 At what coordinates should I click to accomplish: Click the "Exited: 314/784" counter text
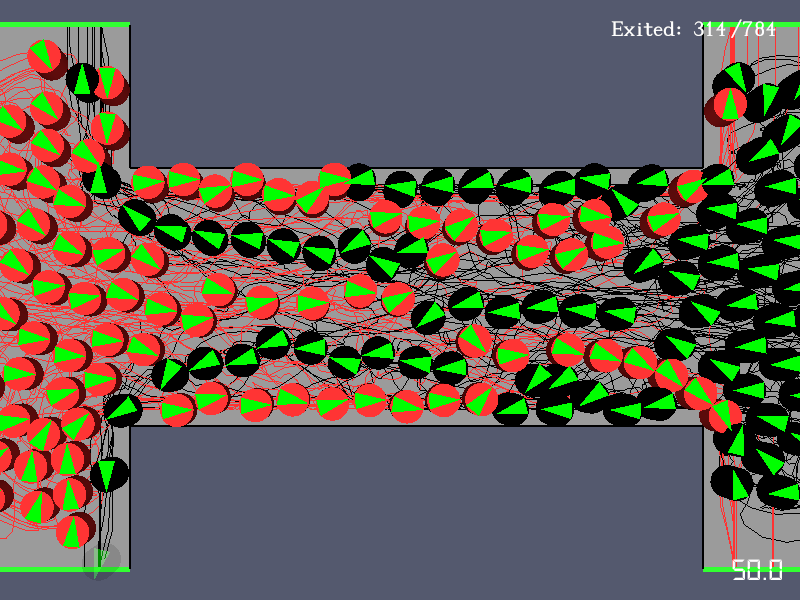693,29
